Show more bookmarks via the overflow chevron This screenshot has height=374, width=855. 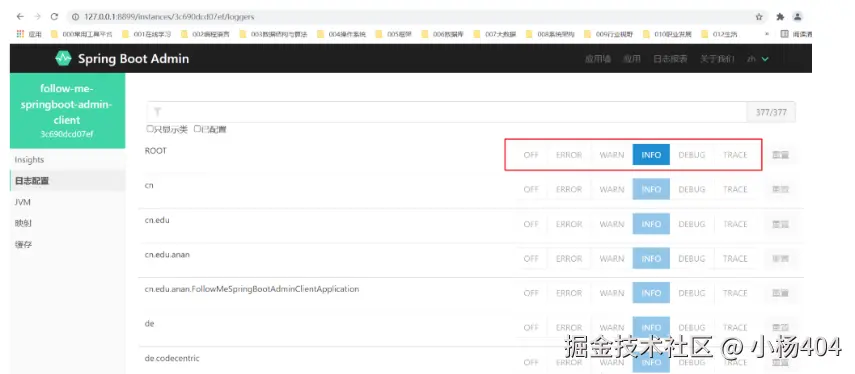(x=767, y=34)
